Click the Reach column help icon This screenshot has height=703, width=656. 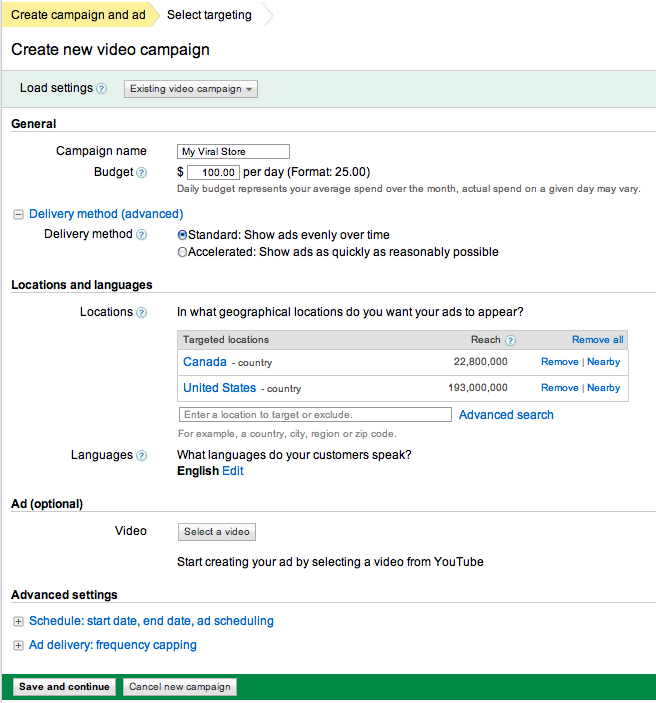click(510, 340)
